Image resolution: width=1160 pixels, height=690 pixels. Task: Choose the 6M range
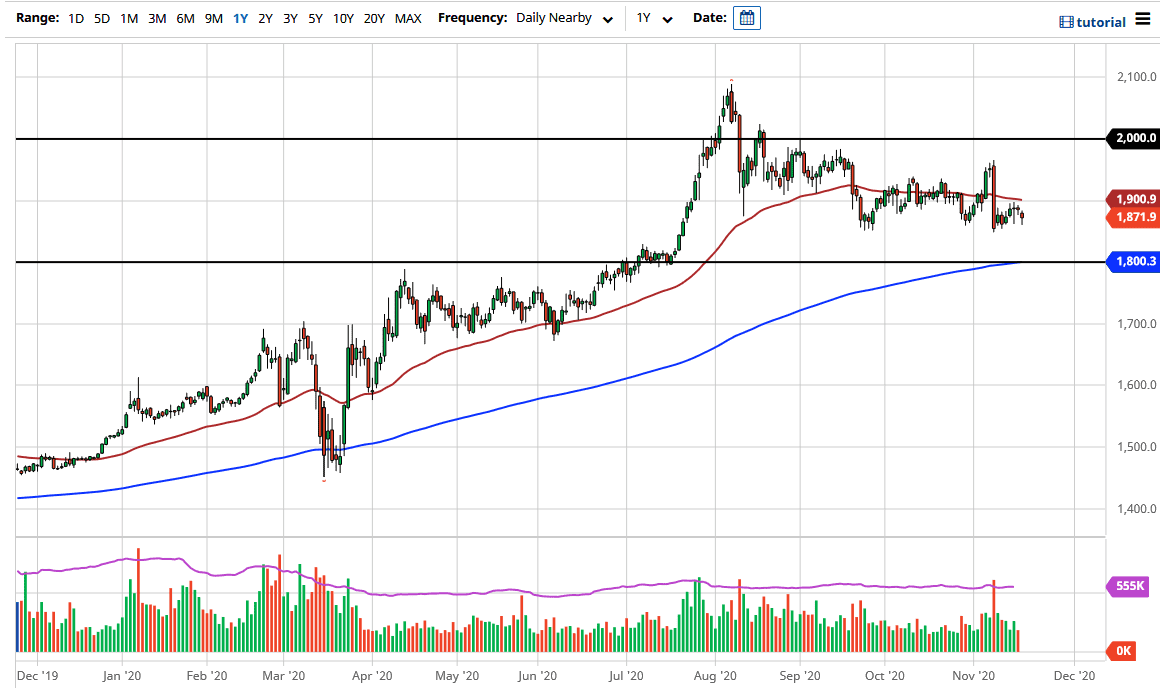pos(185,18)
